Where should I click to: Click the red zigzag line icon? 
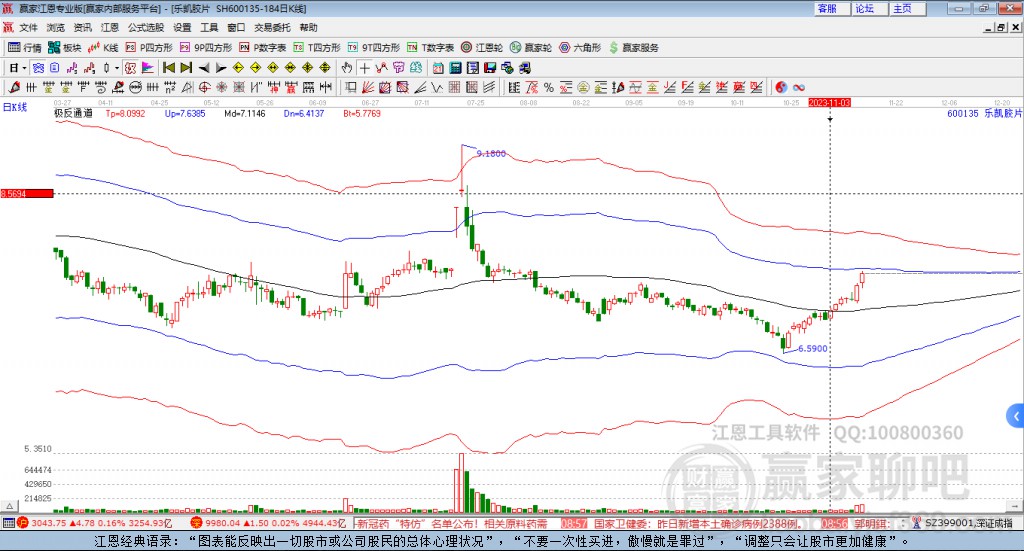point(381,68)
